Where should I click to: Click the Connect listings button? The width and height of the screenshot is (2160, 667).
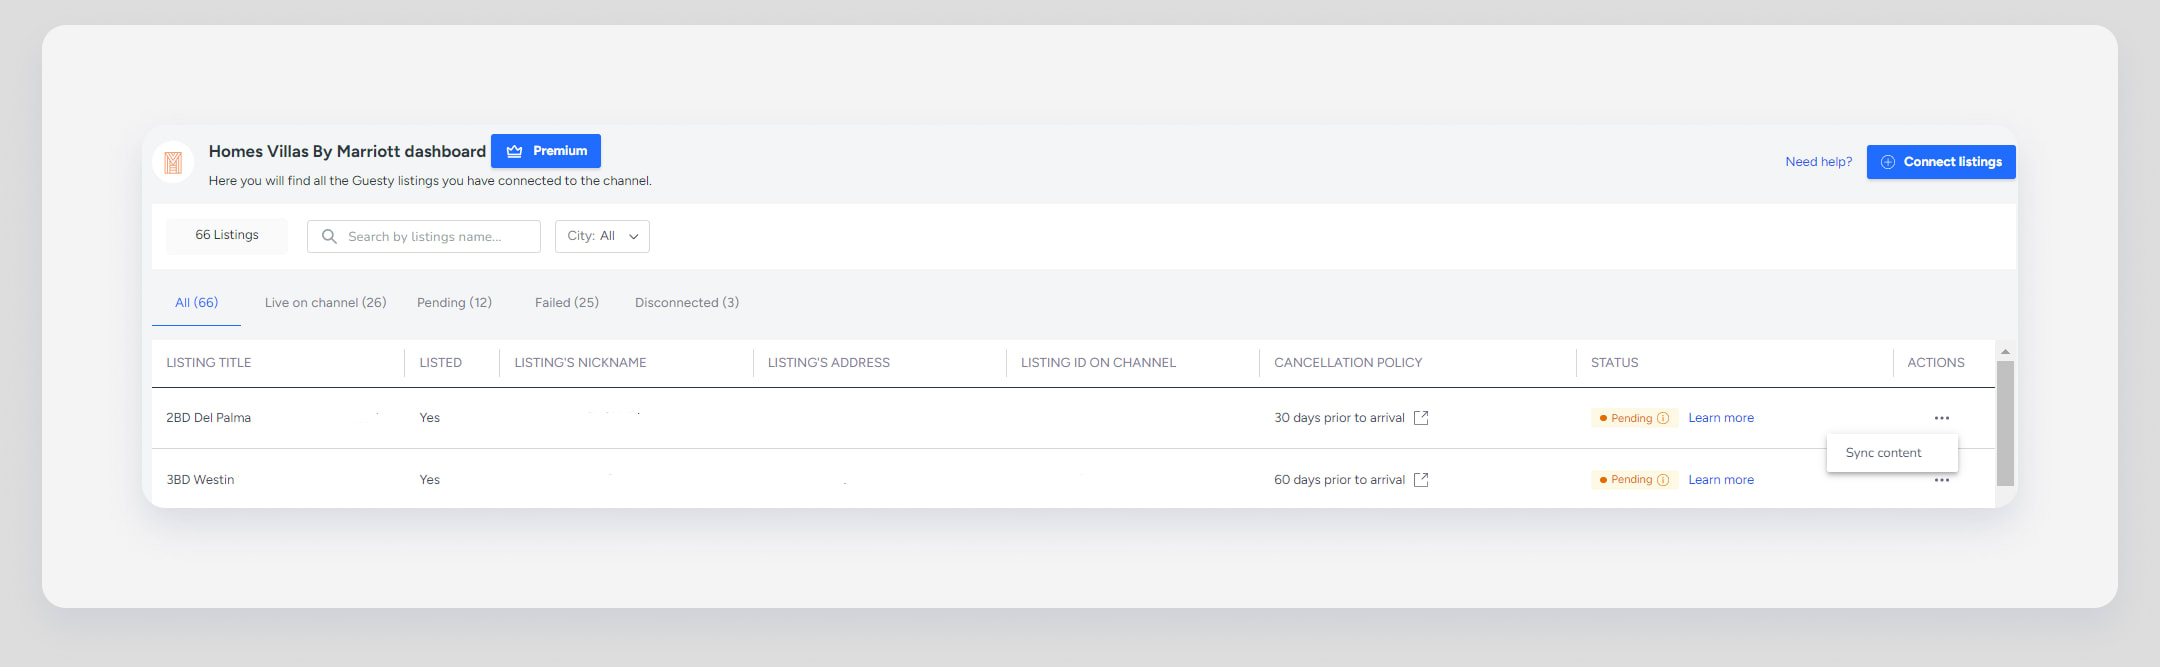pos(1941,162)
